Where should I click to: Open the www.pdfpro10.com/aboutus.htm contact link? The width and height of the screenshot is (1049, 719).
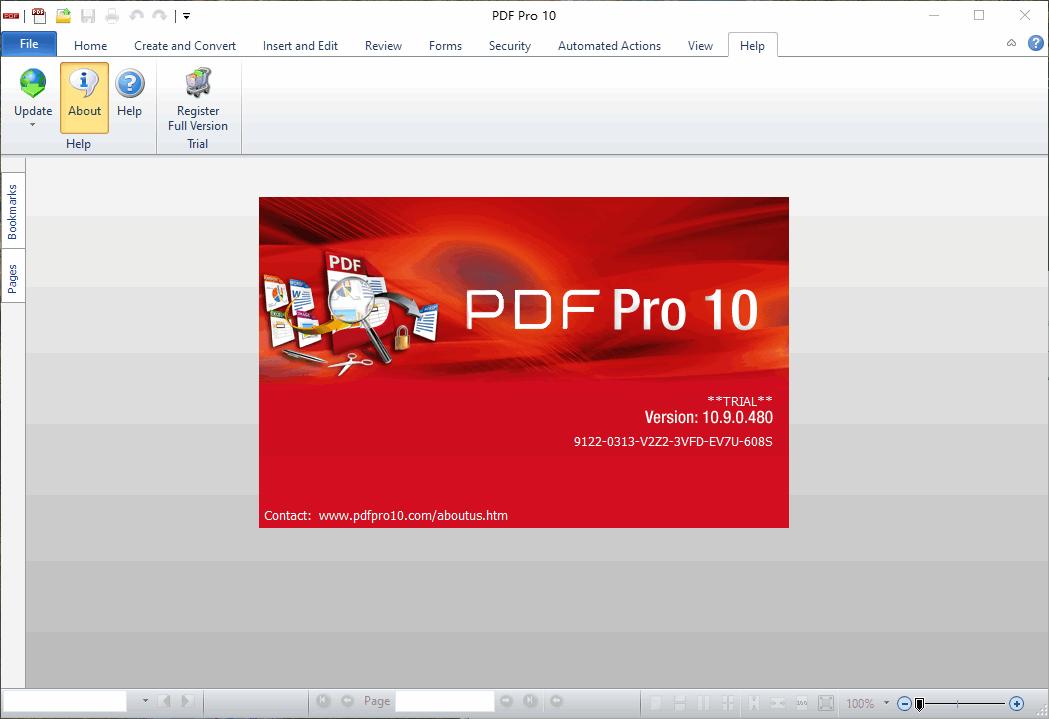(x=413, y=516)
